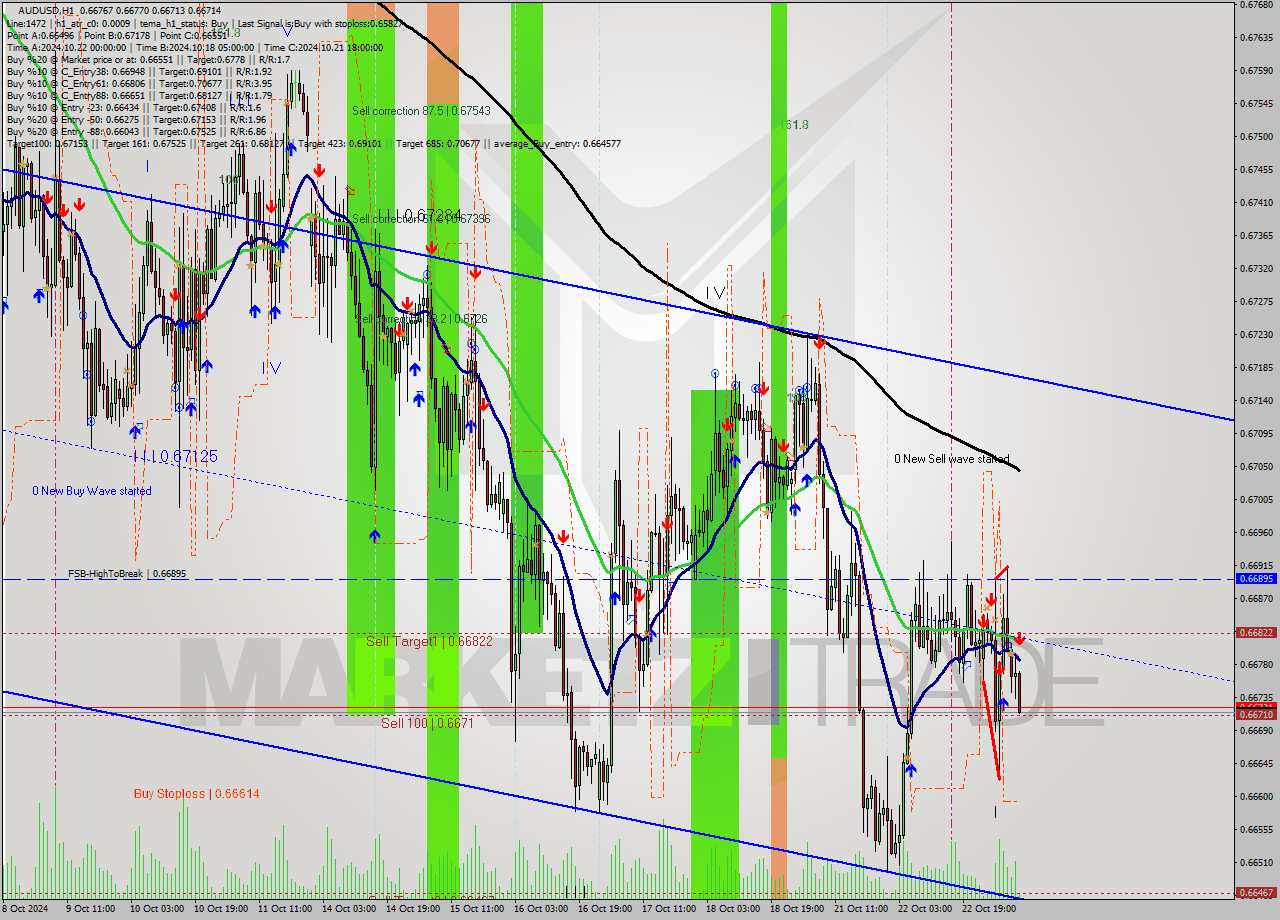Click the AUDUSD,H1 symbol title
The width and height of the screenshot is (1280, 920).
(121, 10)
